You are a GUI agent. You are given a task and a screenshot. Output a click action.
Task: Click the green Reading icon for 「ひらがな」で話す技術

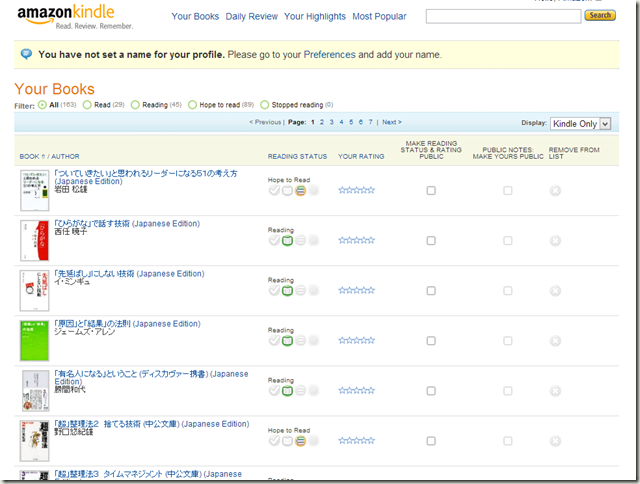point(287,240)
